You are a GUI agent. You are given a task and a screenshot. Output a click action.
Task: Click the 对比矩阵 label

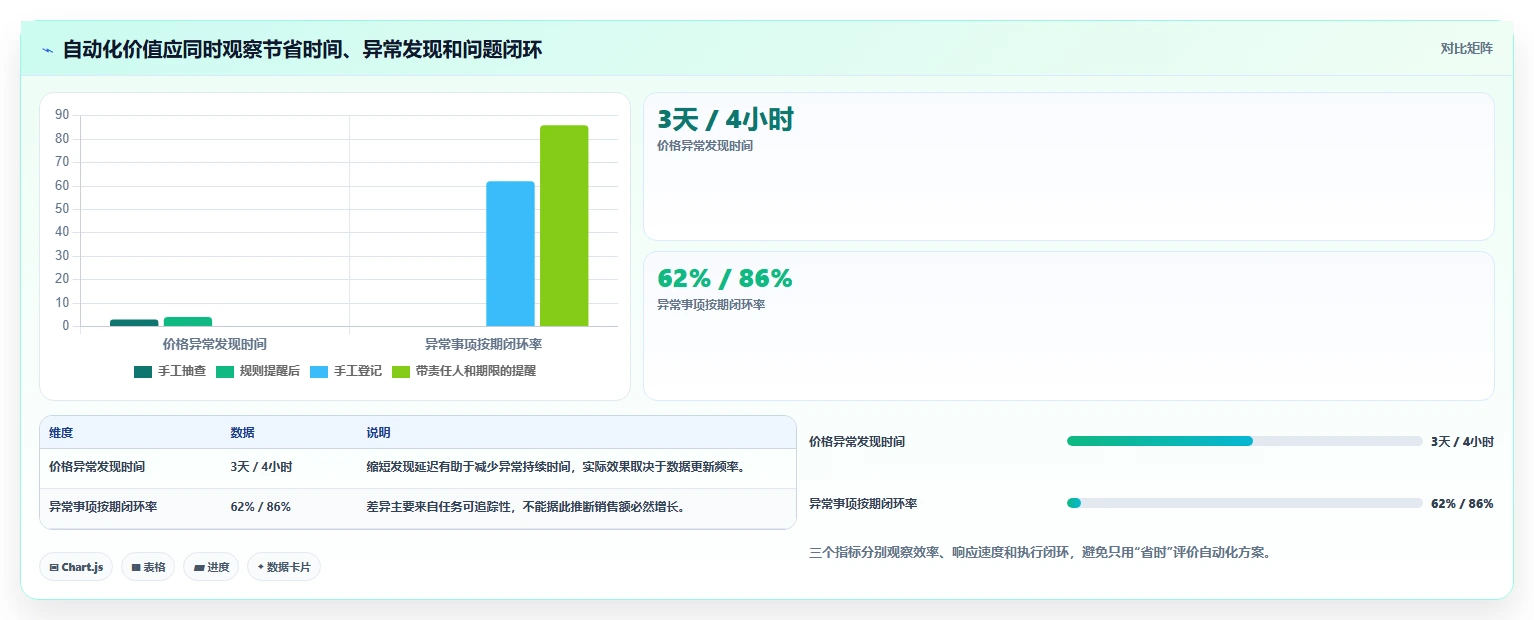pos(1466,48)
